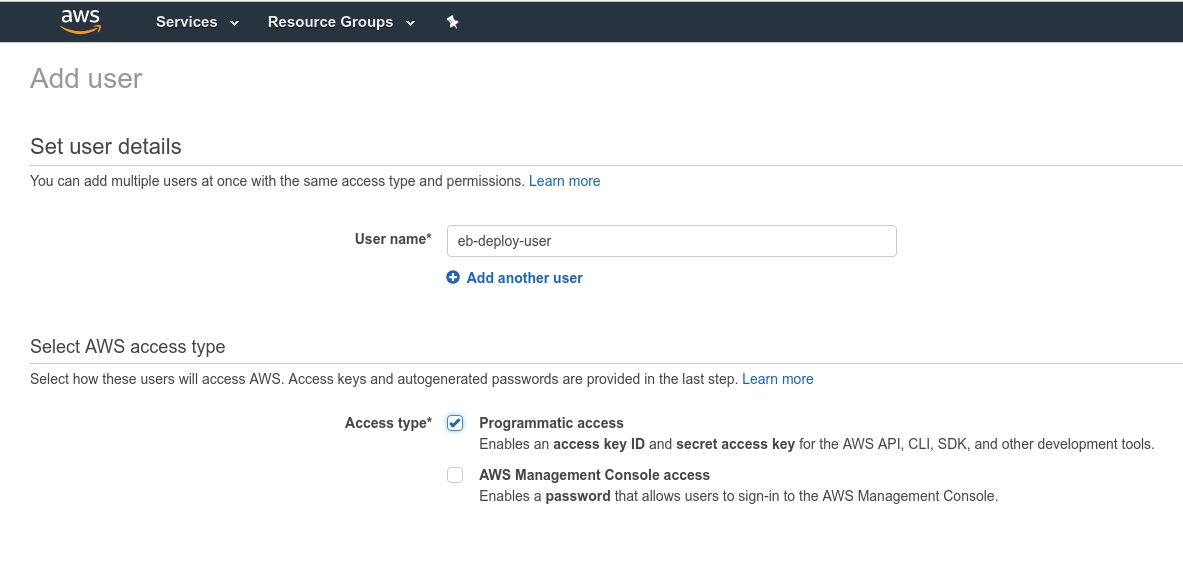
Task: Click the Set user details section heading
Action: tap(106, 146)
